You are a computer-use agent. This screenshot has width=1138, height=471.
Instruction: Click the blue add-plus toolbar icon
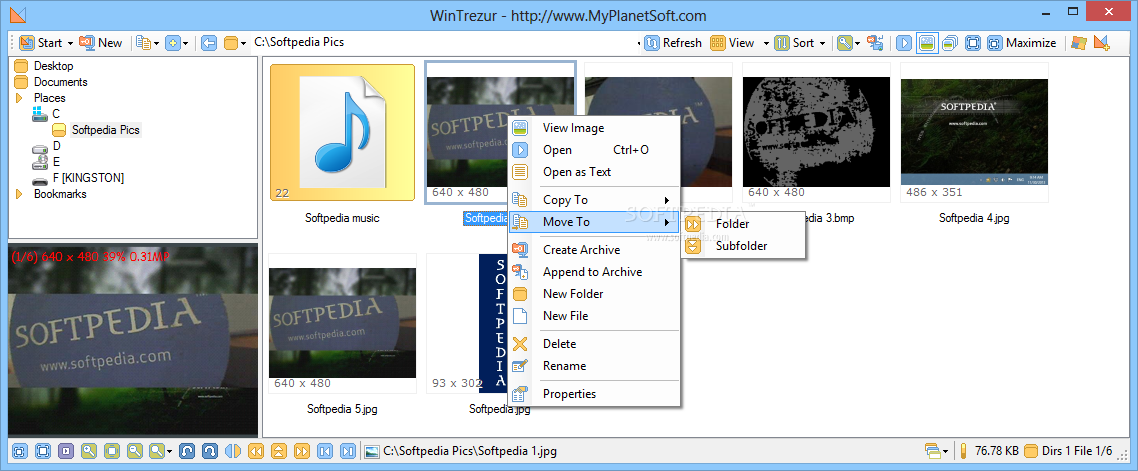[172, 43]
